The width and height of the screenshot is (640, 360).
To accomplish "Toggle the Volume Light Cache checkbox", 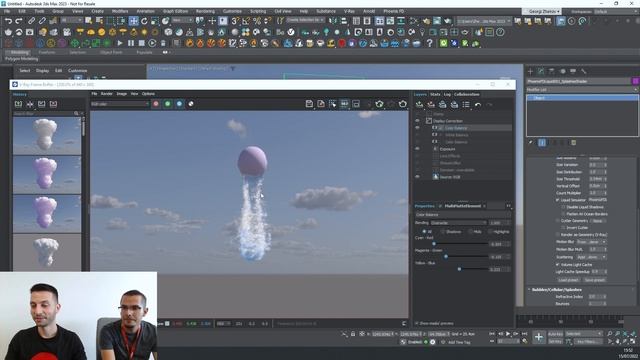I will point(558,264).
